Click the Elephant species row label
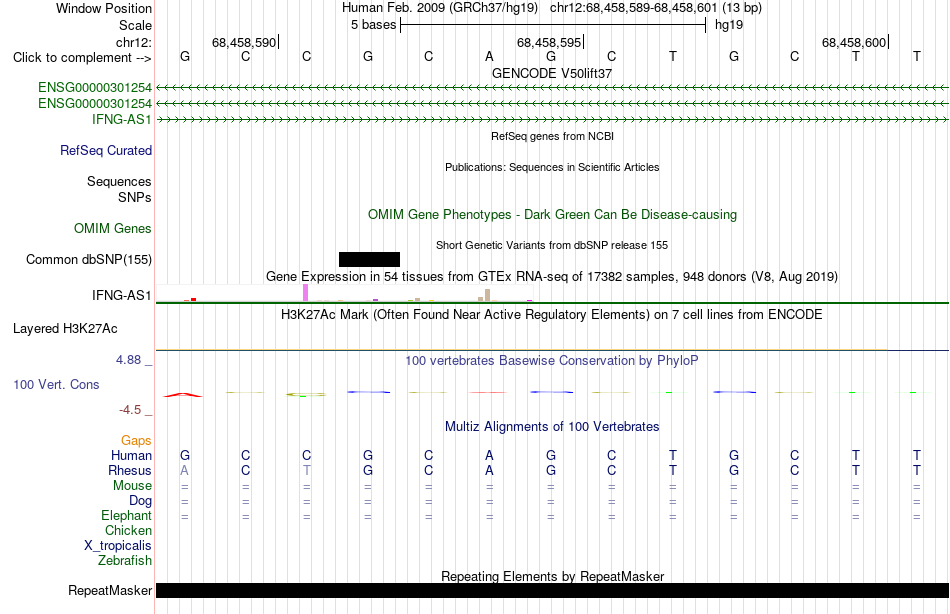 click(x=126, y=516)
